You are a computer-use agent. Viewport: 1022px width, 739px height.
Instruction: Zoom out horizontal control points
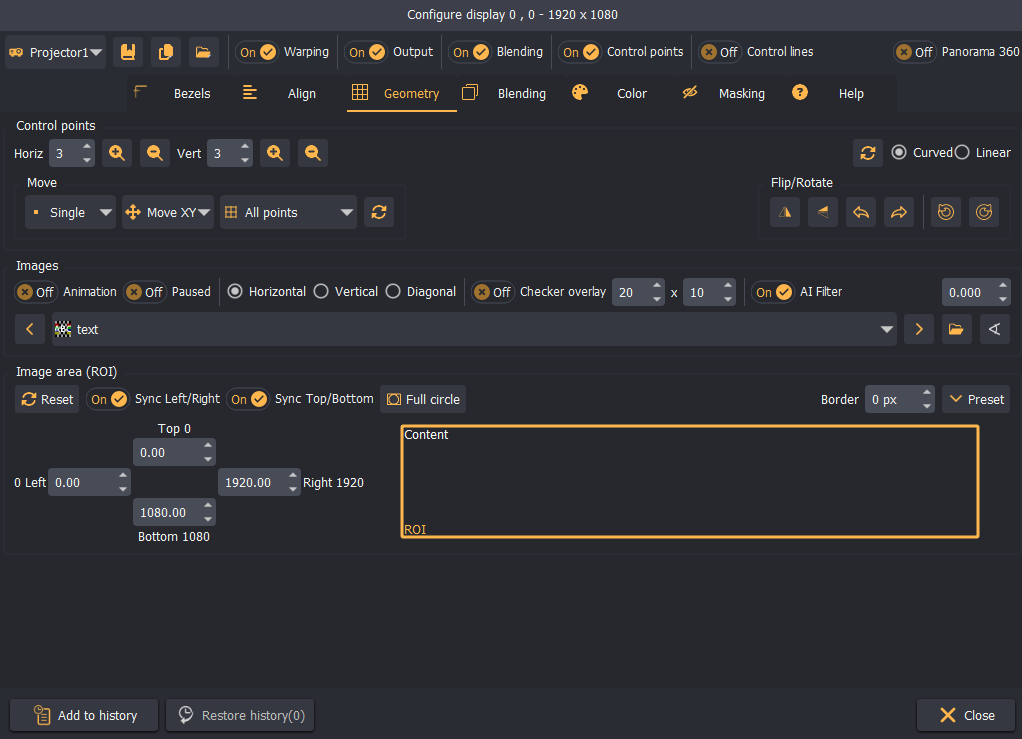[154, 153]
